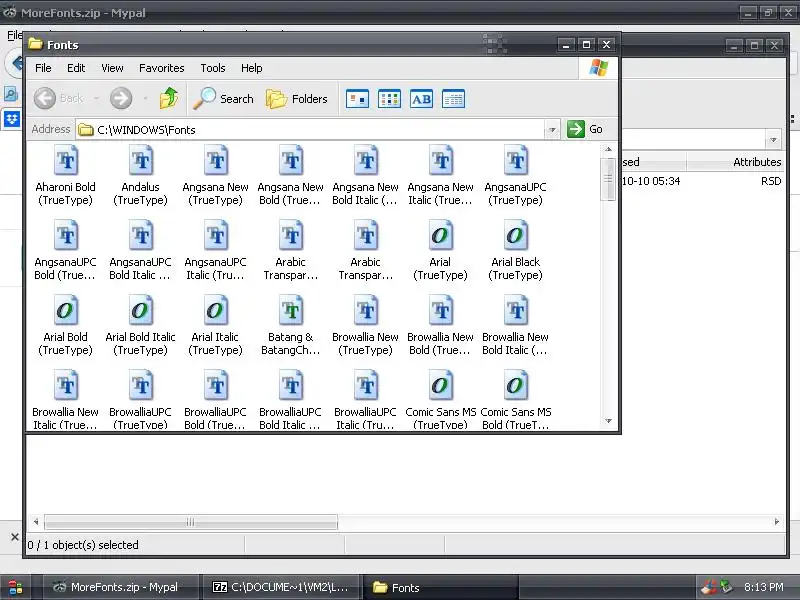Click the 8:13 PM system clock
Image resolution: width=800 pixels, height=600 pixels.
pyautogui.click(x=763, y=587)
